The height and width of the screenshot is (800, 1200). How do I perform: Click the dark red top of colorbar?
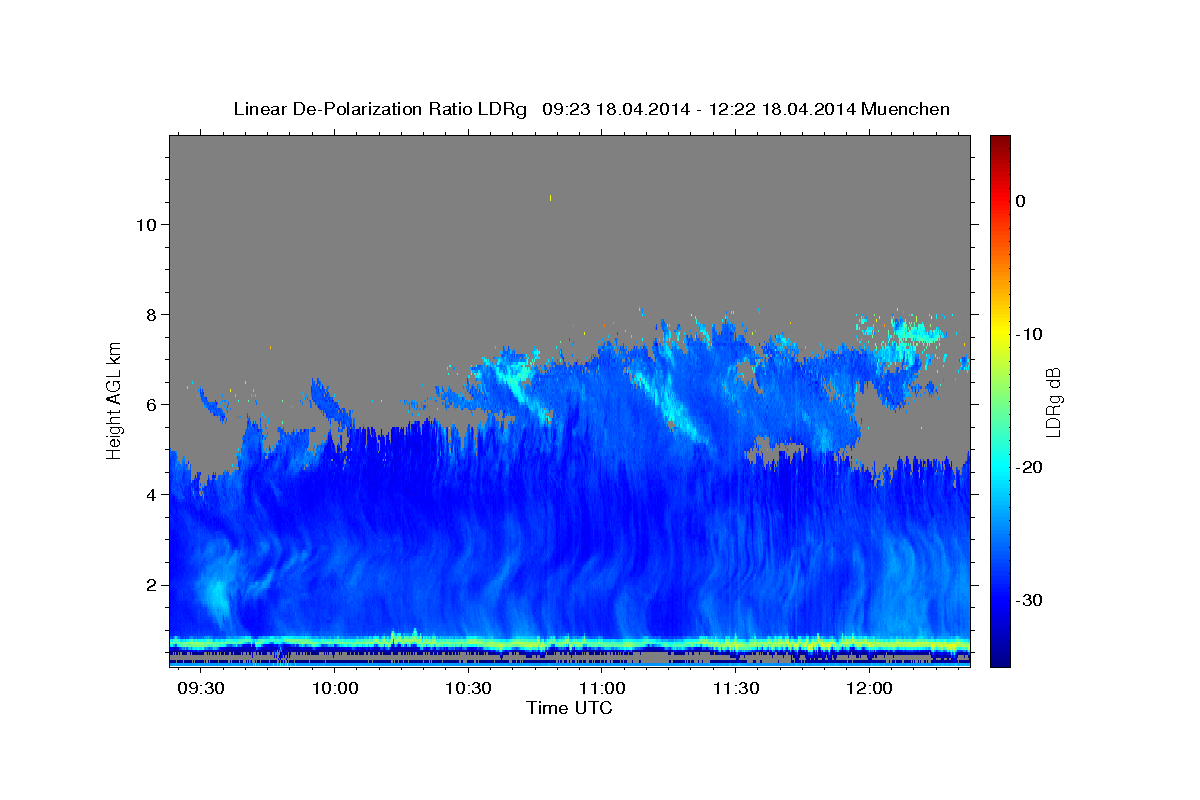click(999, 145)
